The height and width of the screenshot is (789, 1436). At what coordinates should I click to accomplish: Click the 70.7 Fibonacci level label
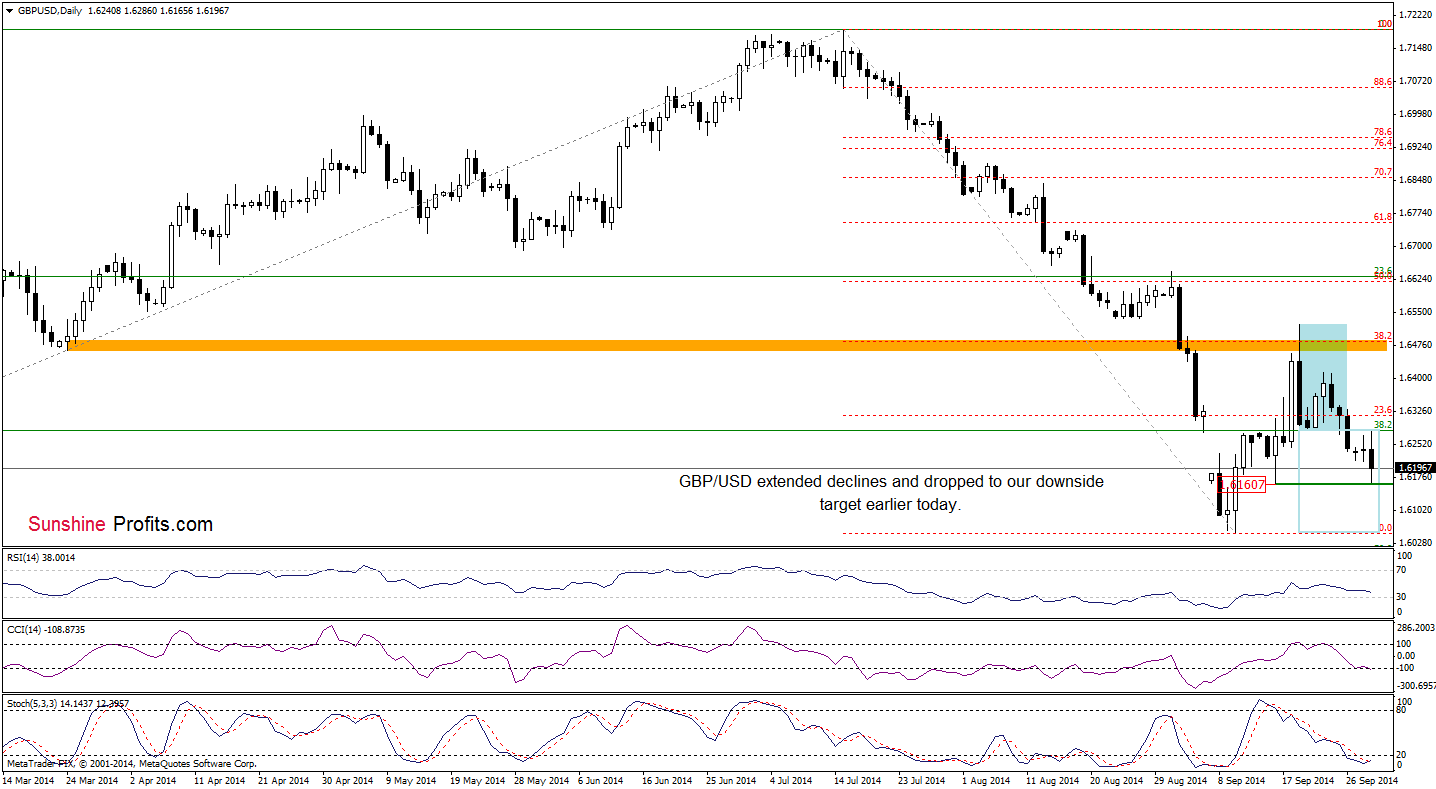pos(1383,172)
